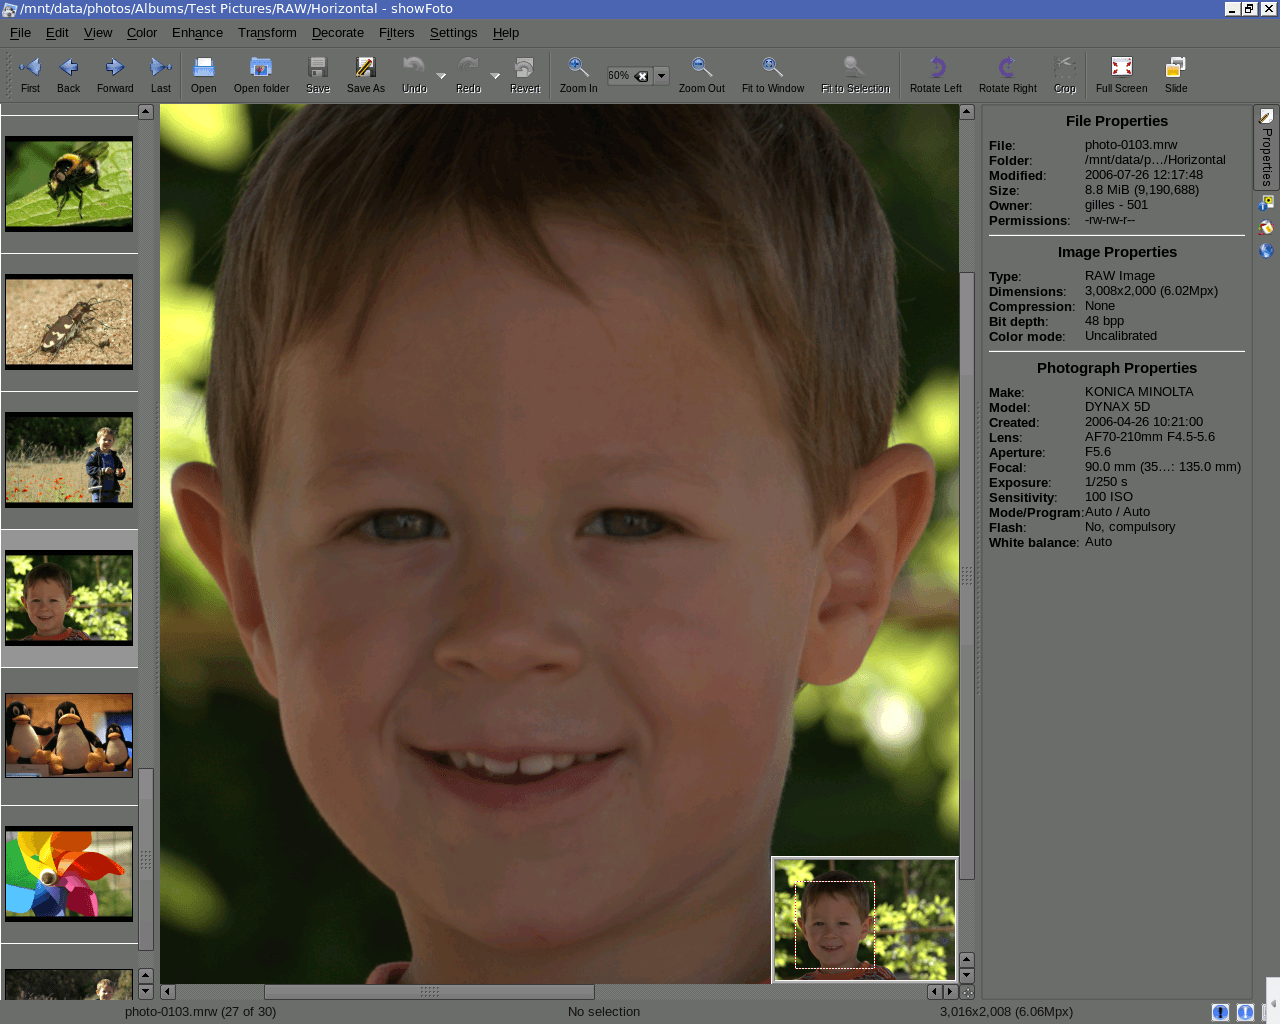Click the Zoom Out toolbar icon
The height and width of the screenshot is (1024, 1280).
pyautogui.click(x=701, y=68)
